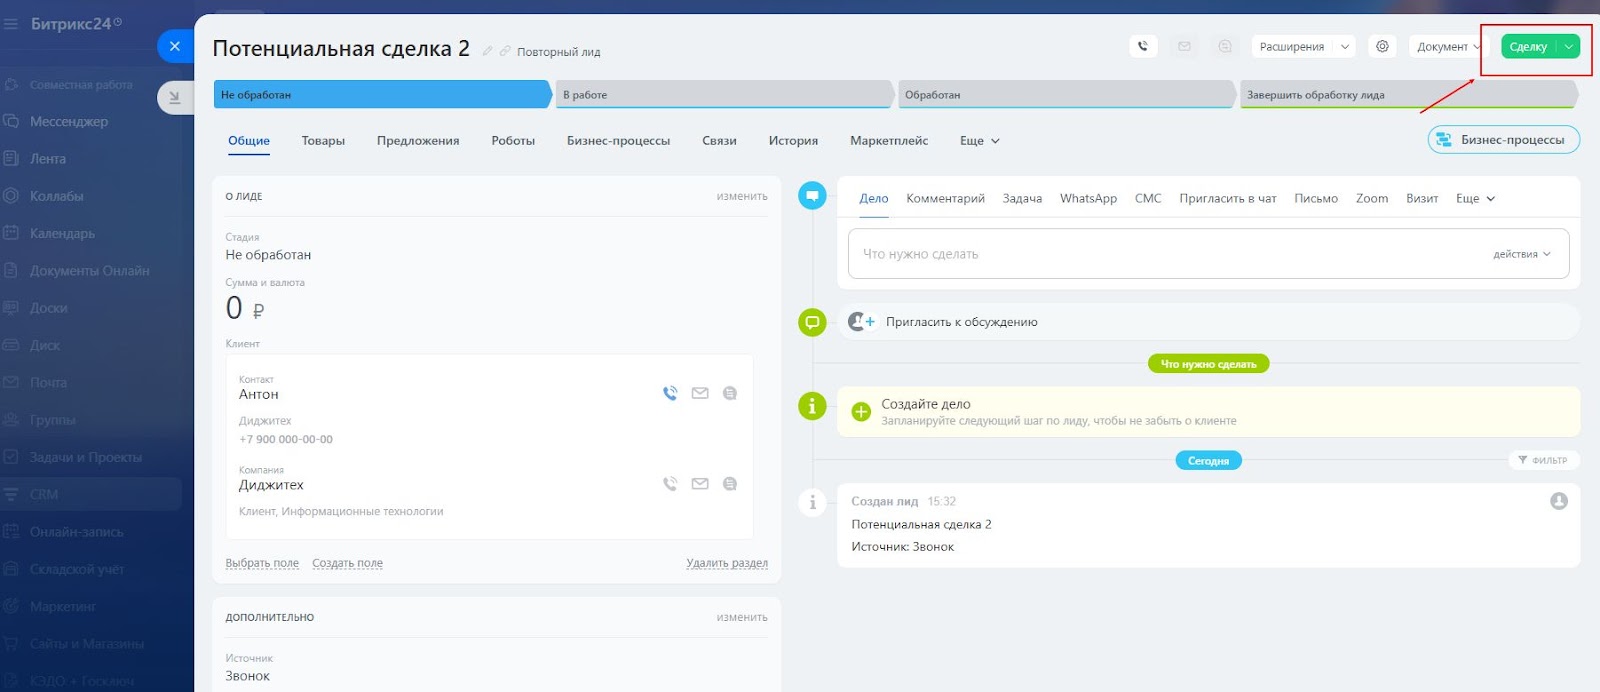Select the WhatsApp tab in timeline

(x=1088, y=198)
